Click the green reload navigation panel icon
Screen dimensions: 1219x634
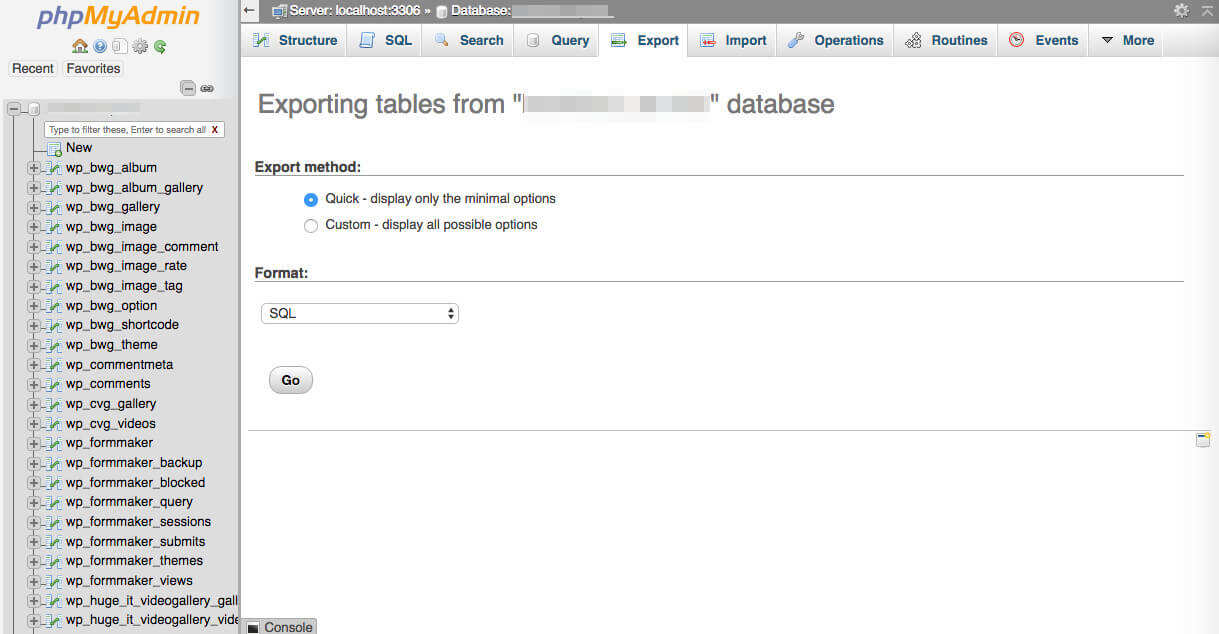[160, 46]
